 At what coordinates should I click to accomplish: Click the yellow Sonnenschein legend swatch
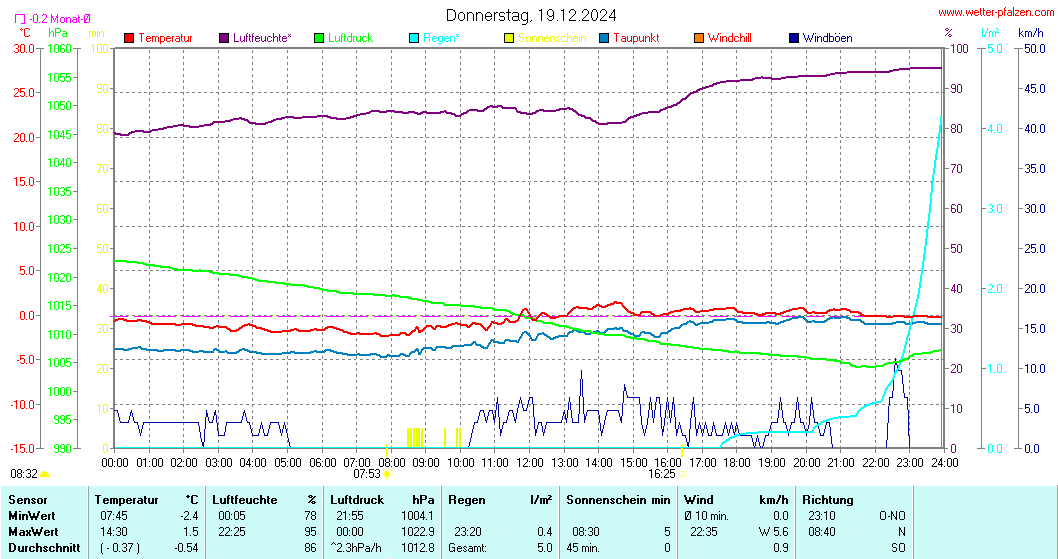click(509, 38)
